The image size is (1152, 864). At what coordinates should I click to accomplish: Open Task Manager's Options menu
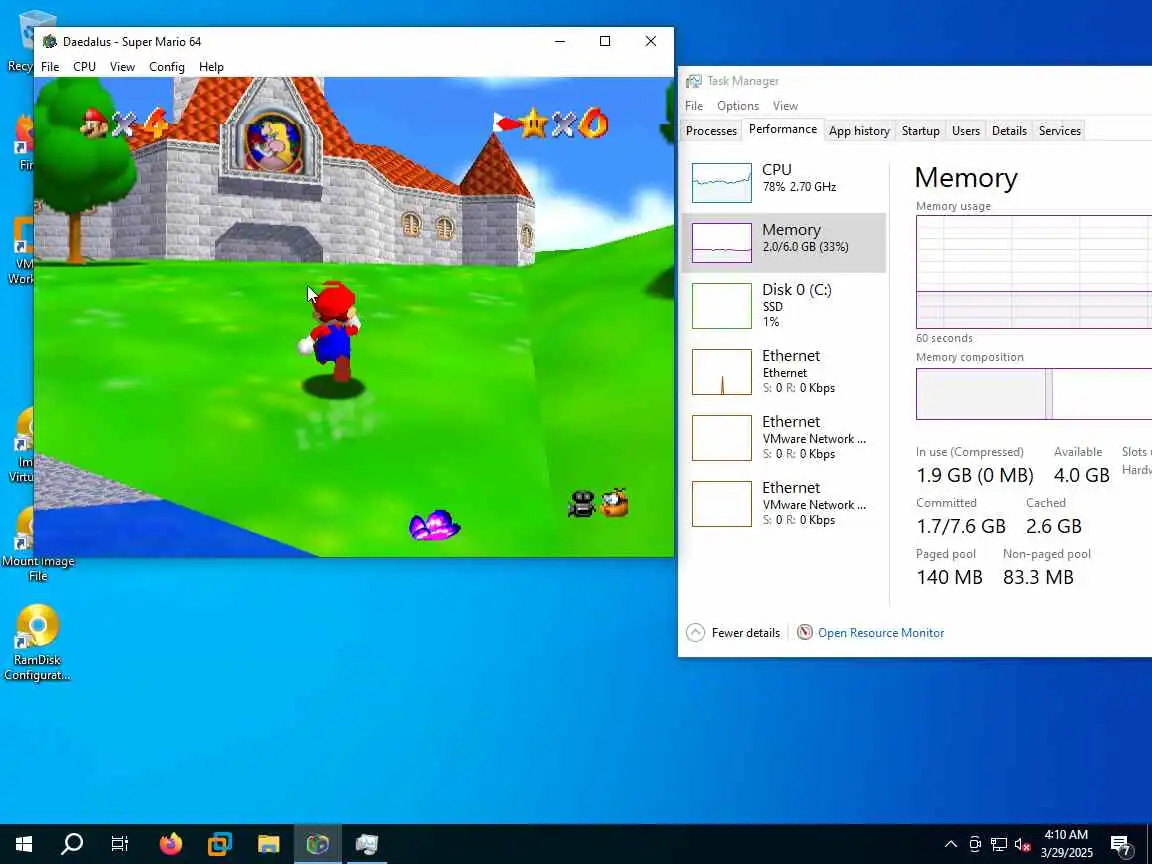tap(738, 106)
